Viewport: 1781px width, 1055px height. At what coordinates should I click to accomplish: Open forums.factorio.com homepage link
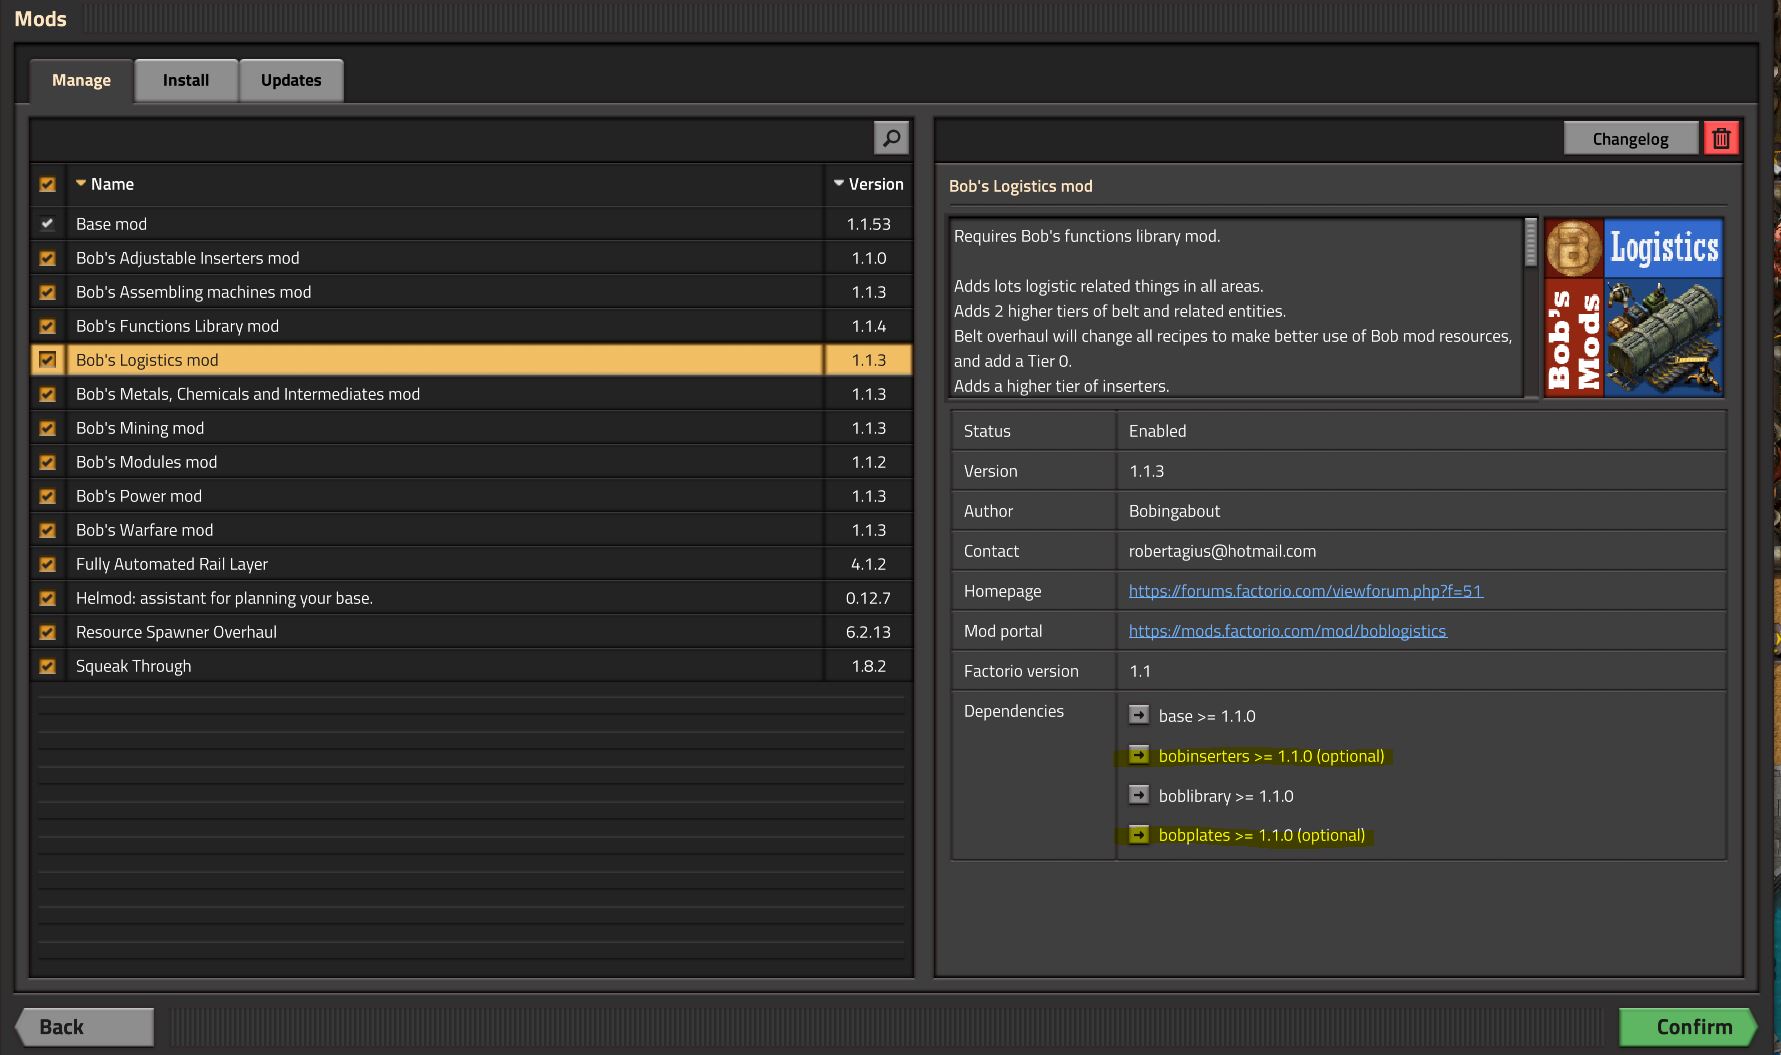click(x=1306, y=591)
